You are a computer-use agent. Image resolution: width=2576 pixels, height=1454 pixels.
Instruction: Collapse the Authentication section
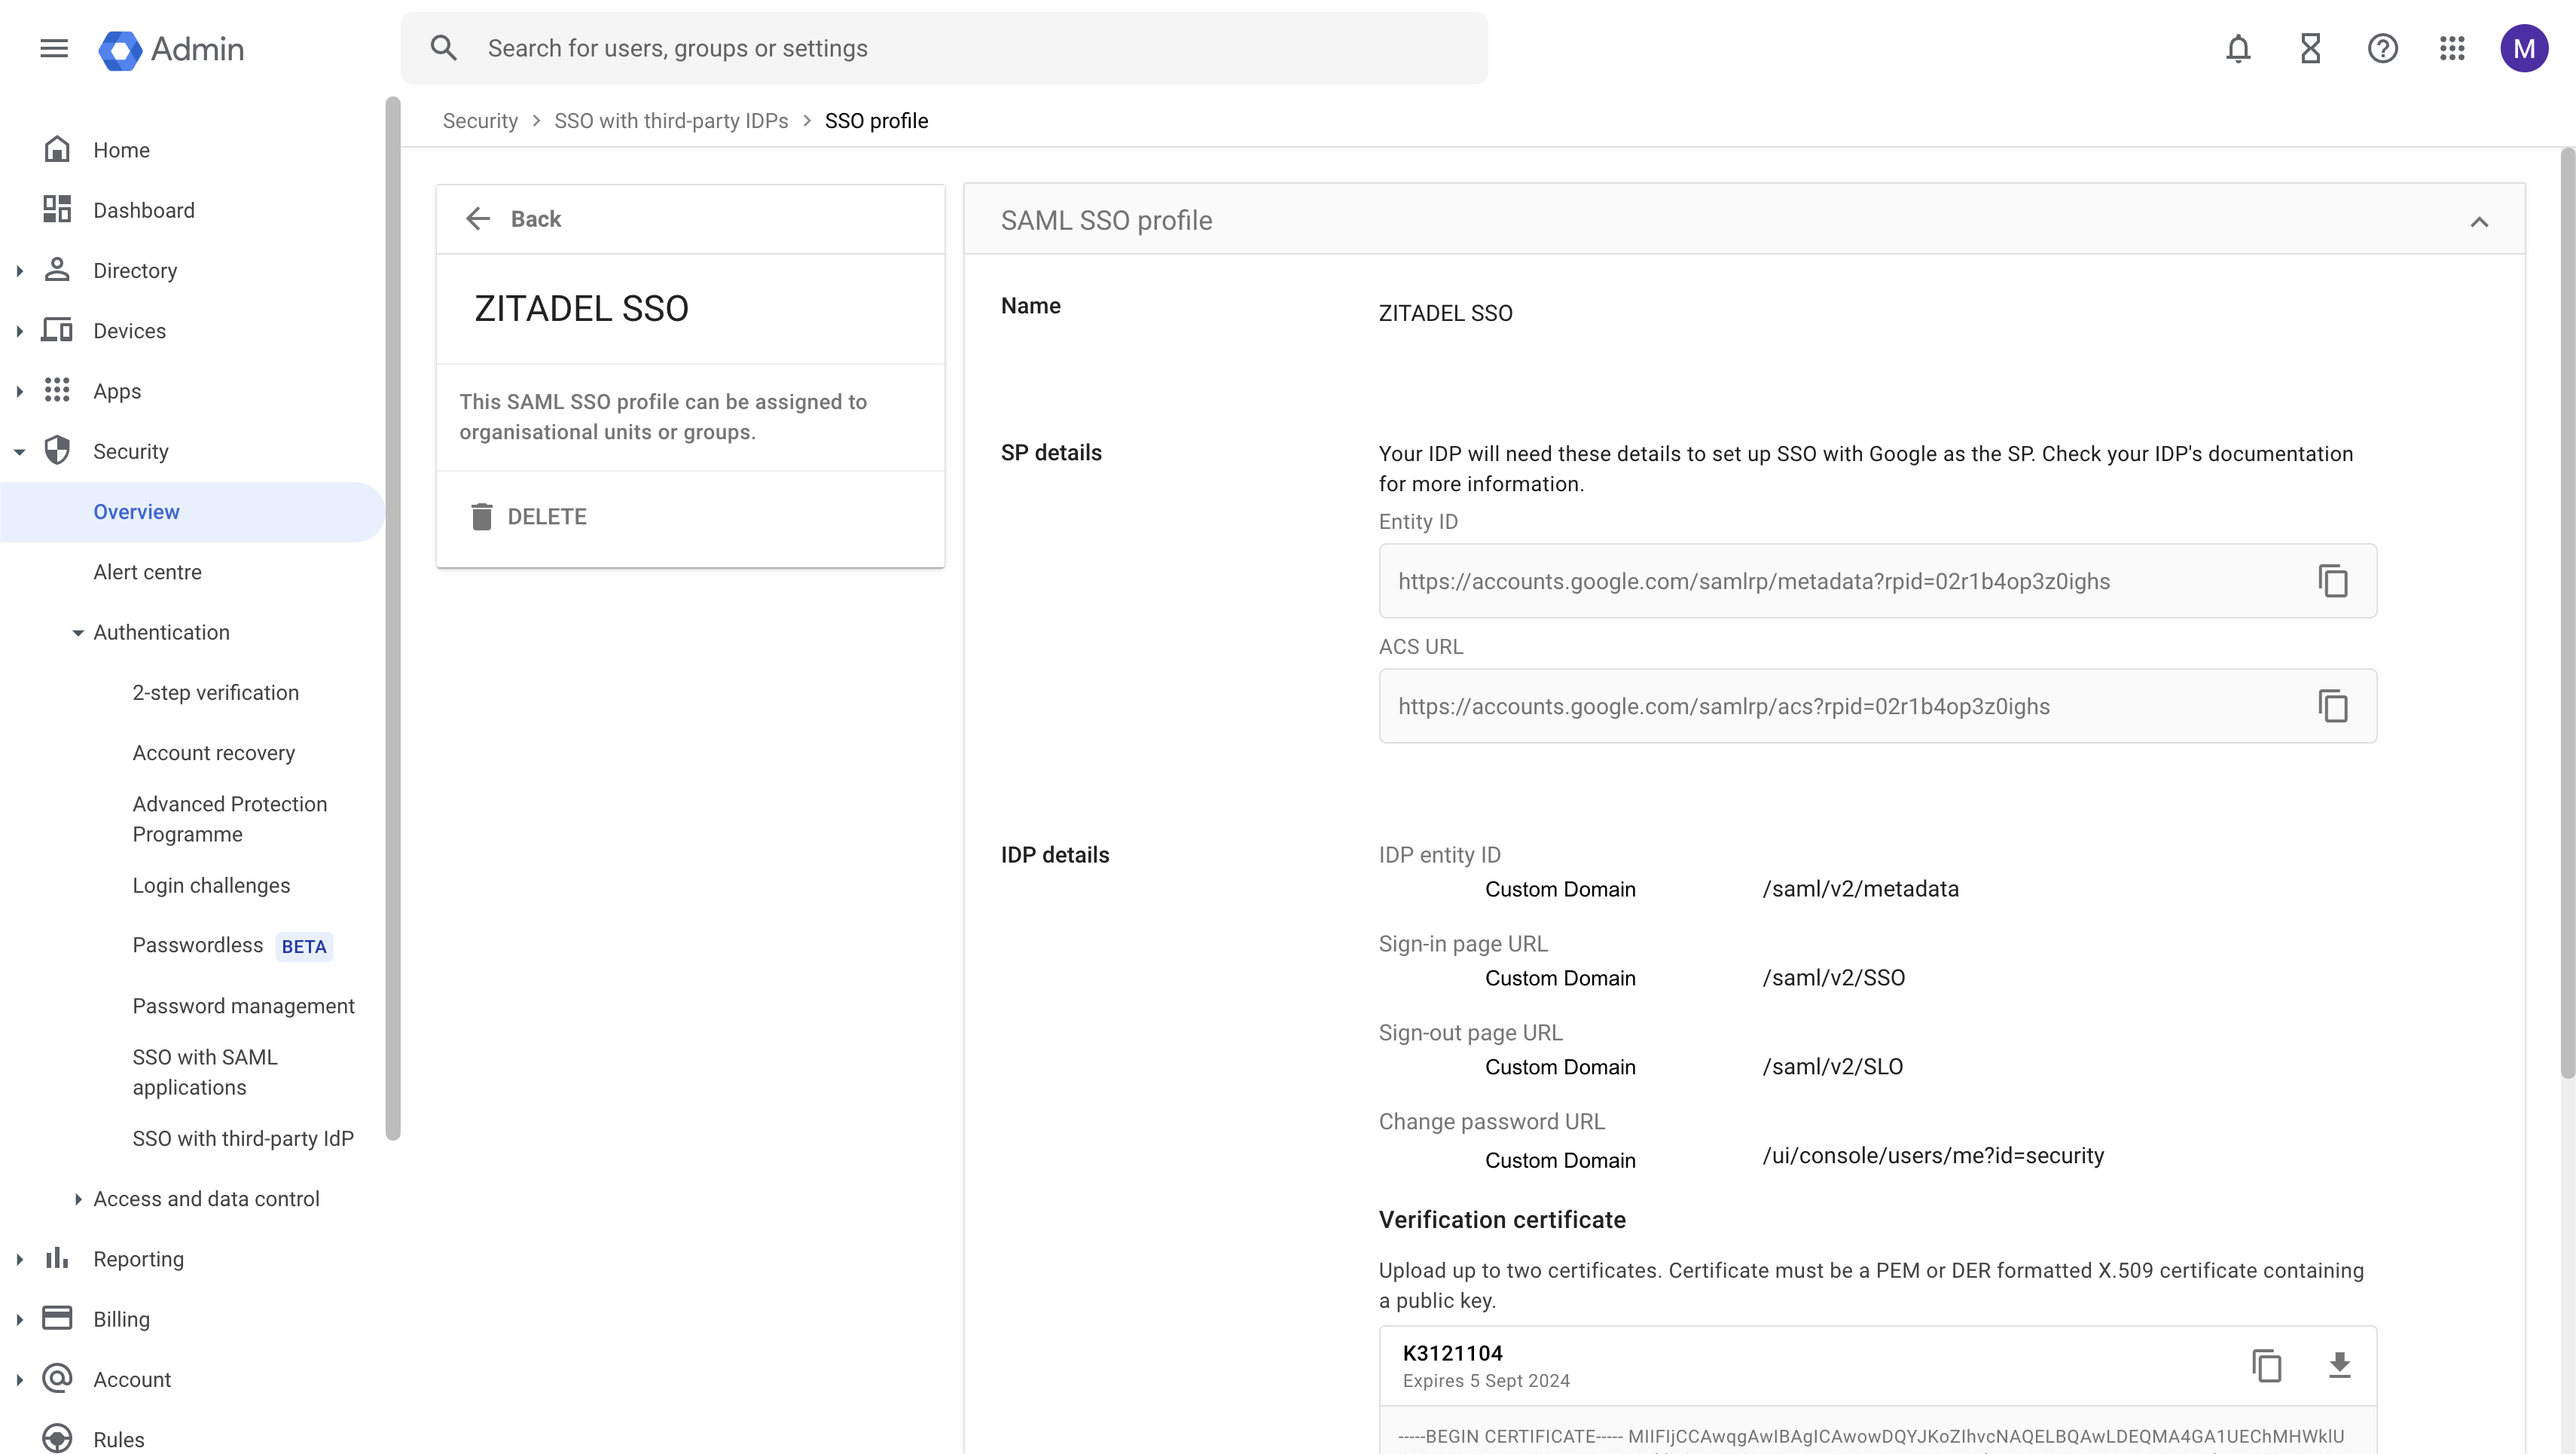coord(79,632)
